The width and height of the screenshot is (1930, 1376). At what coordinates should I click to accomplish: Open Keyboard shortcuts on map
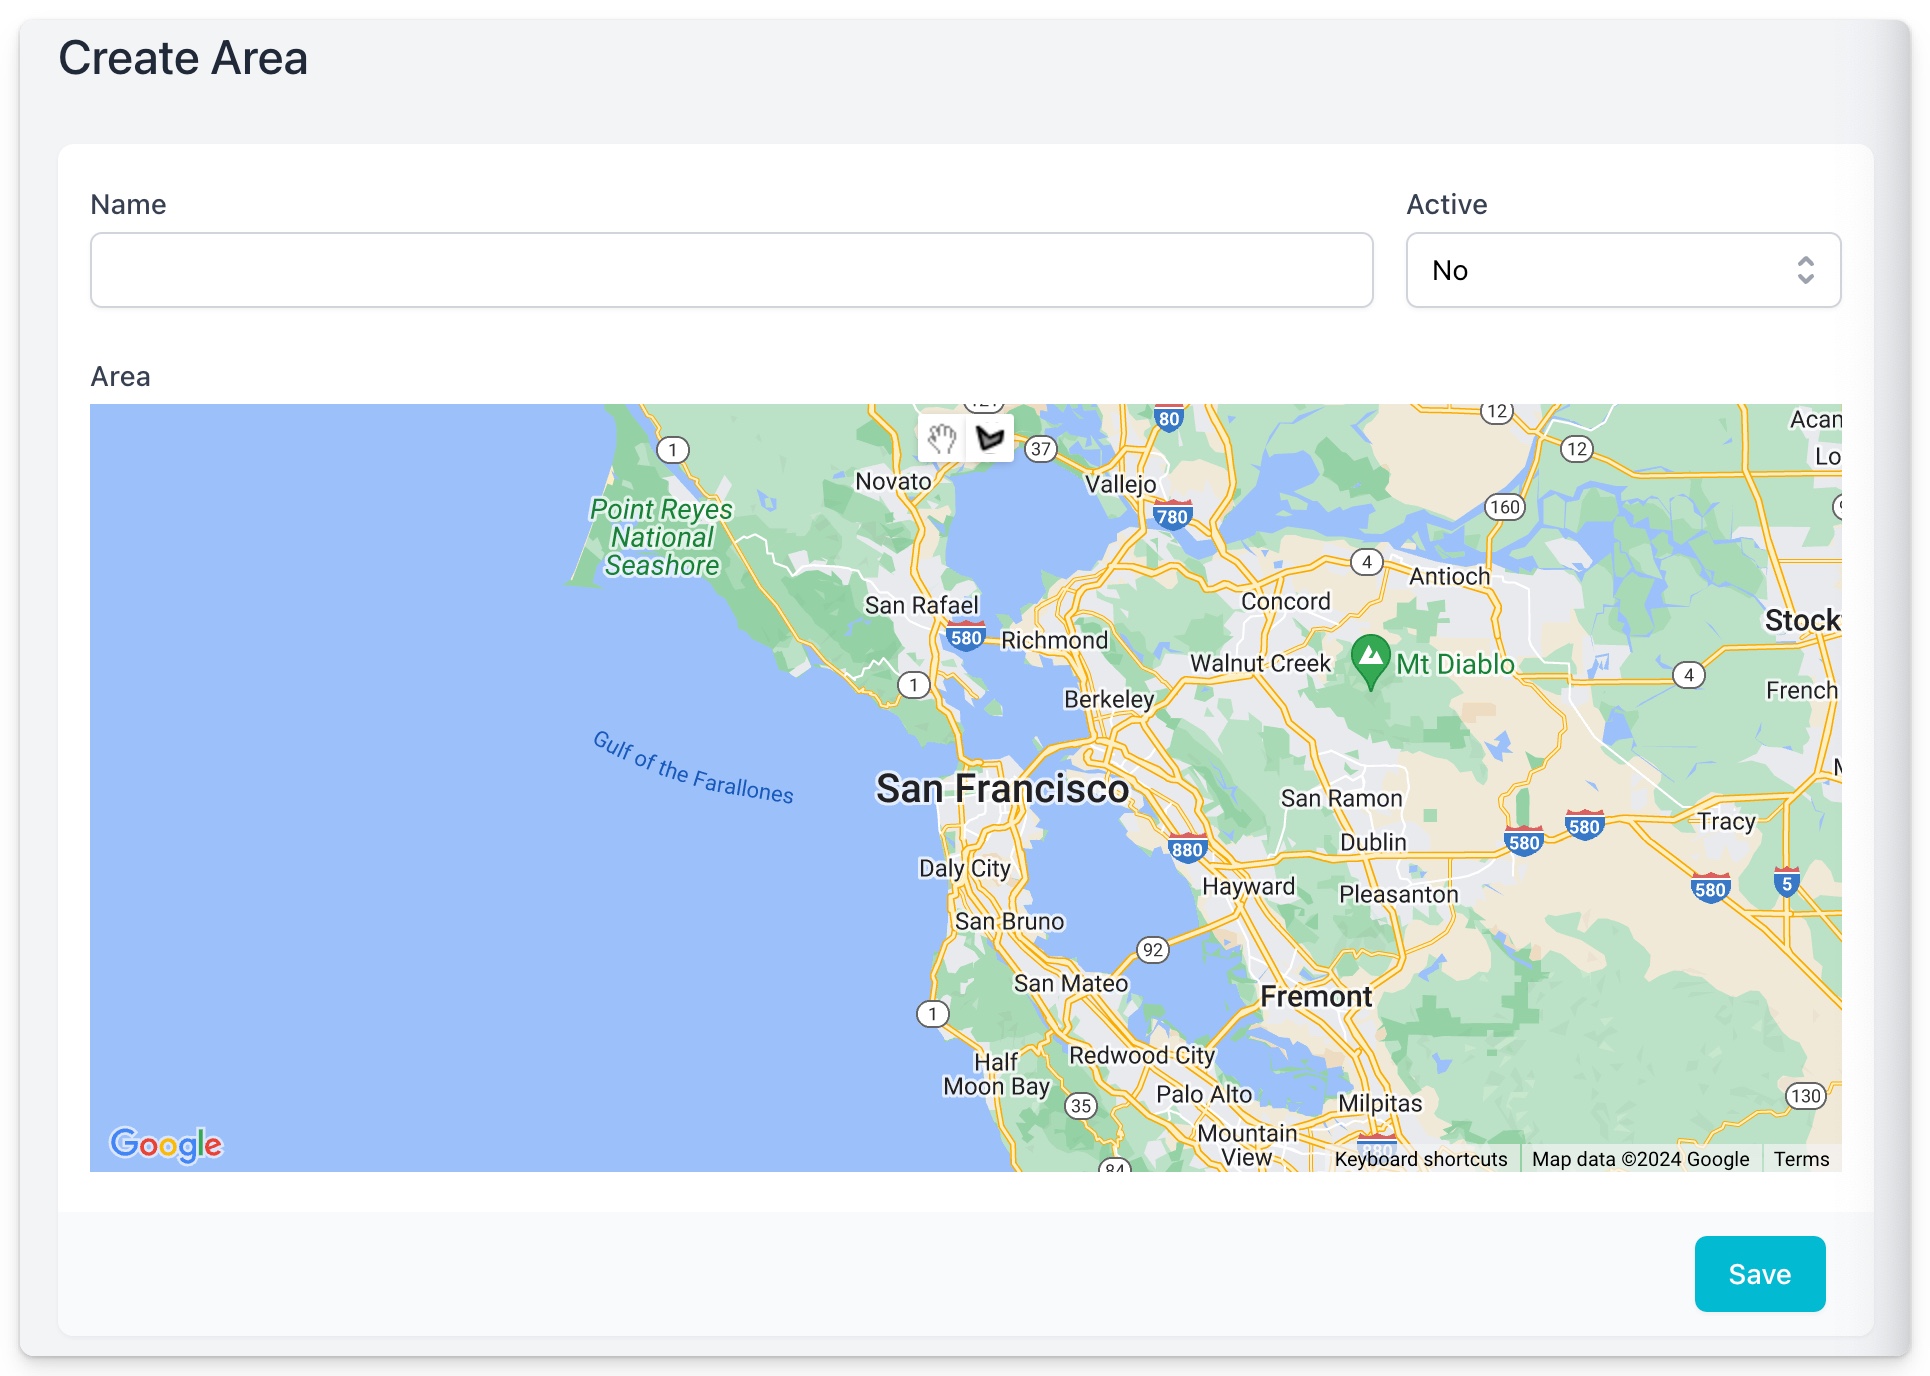click(1420, 1159)
